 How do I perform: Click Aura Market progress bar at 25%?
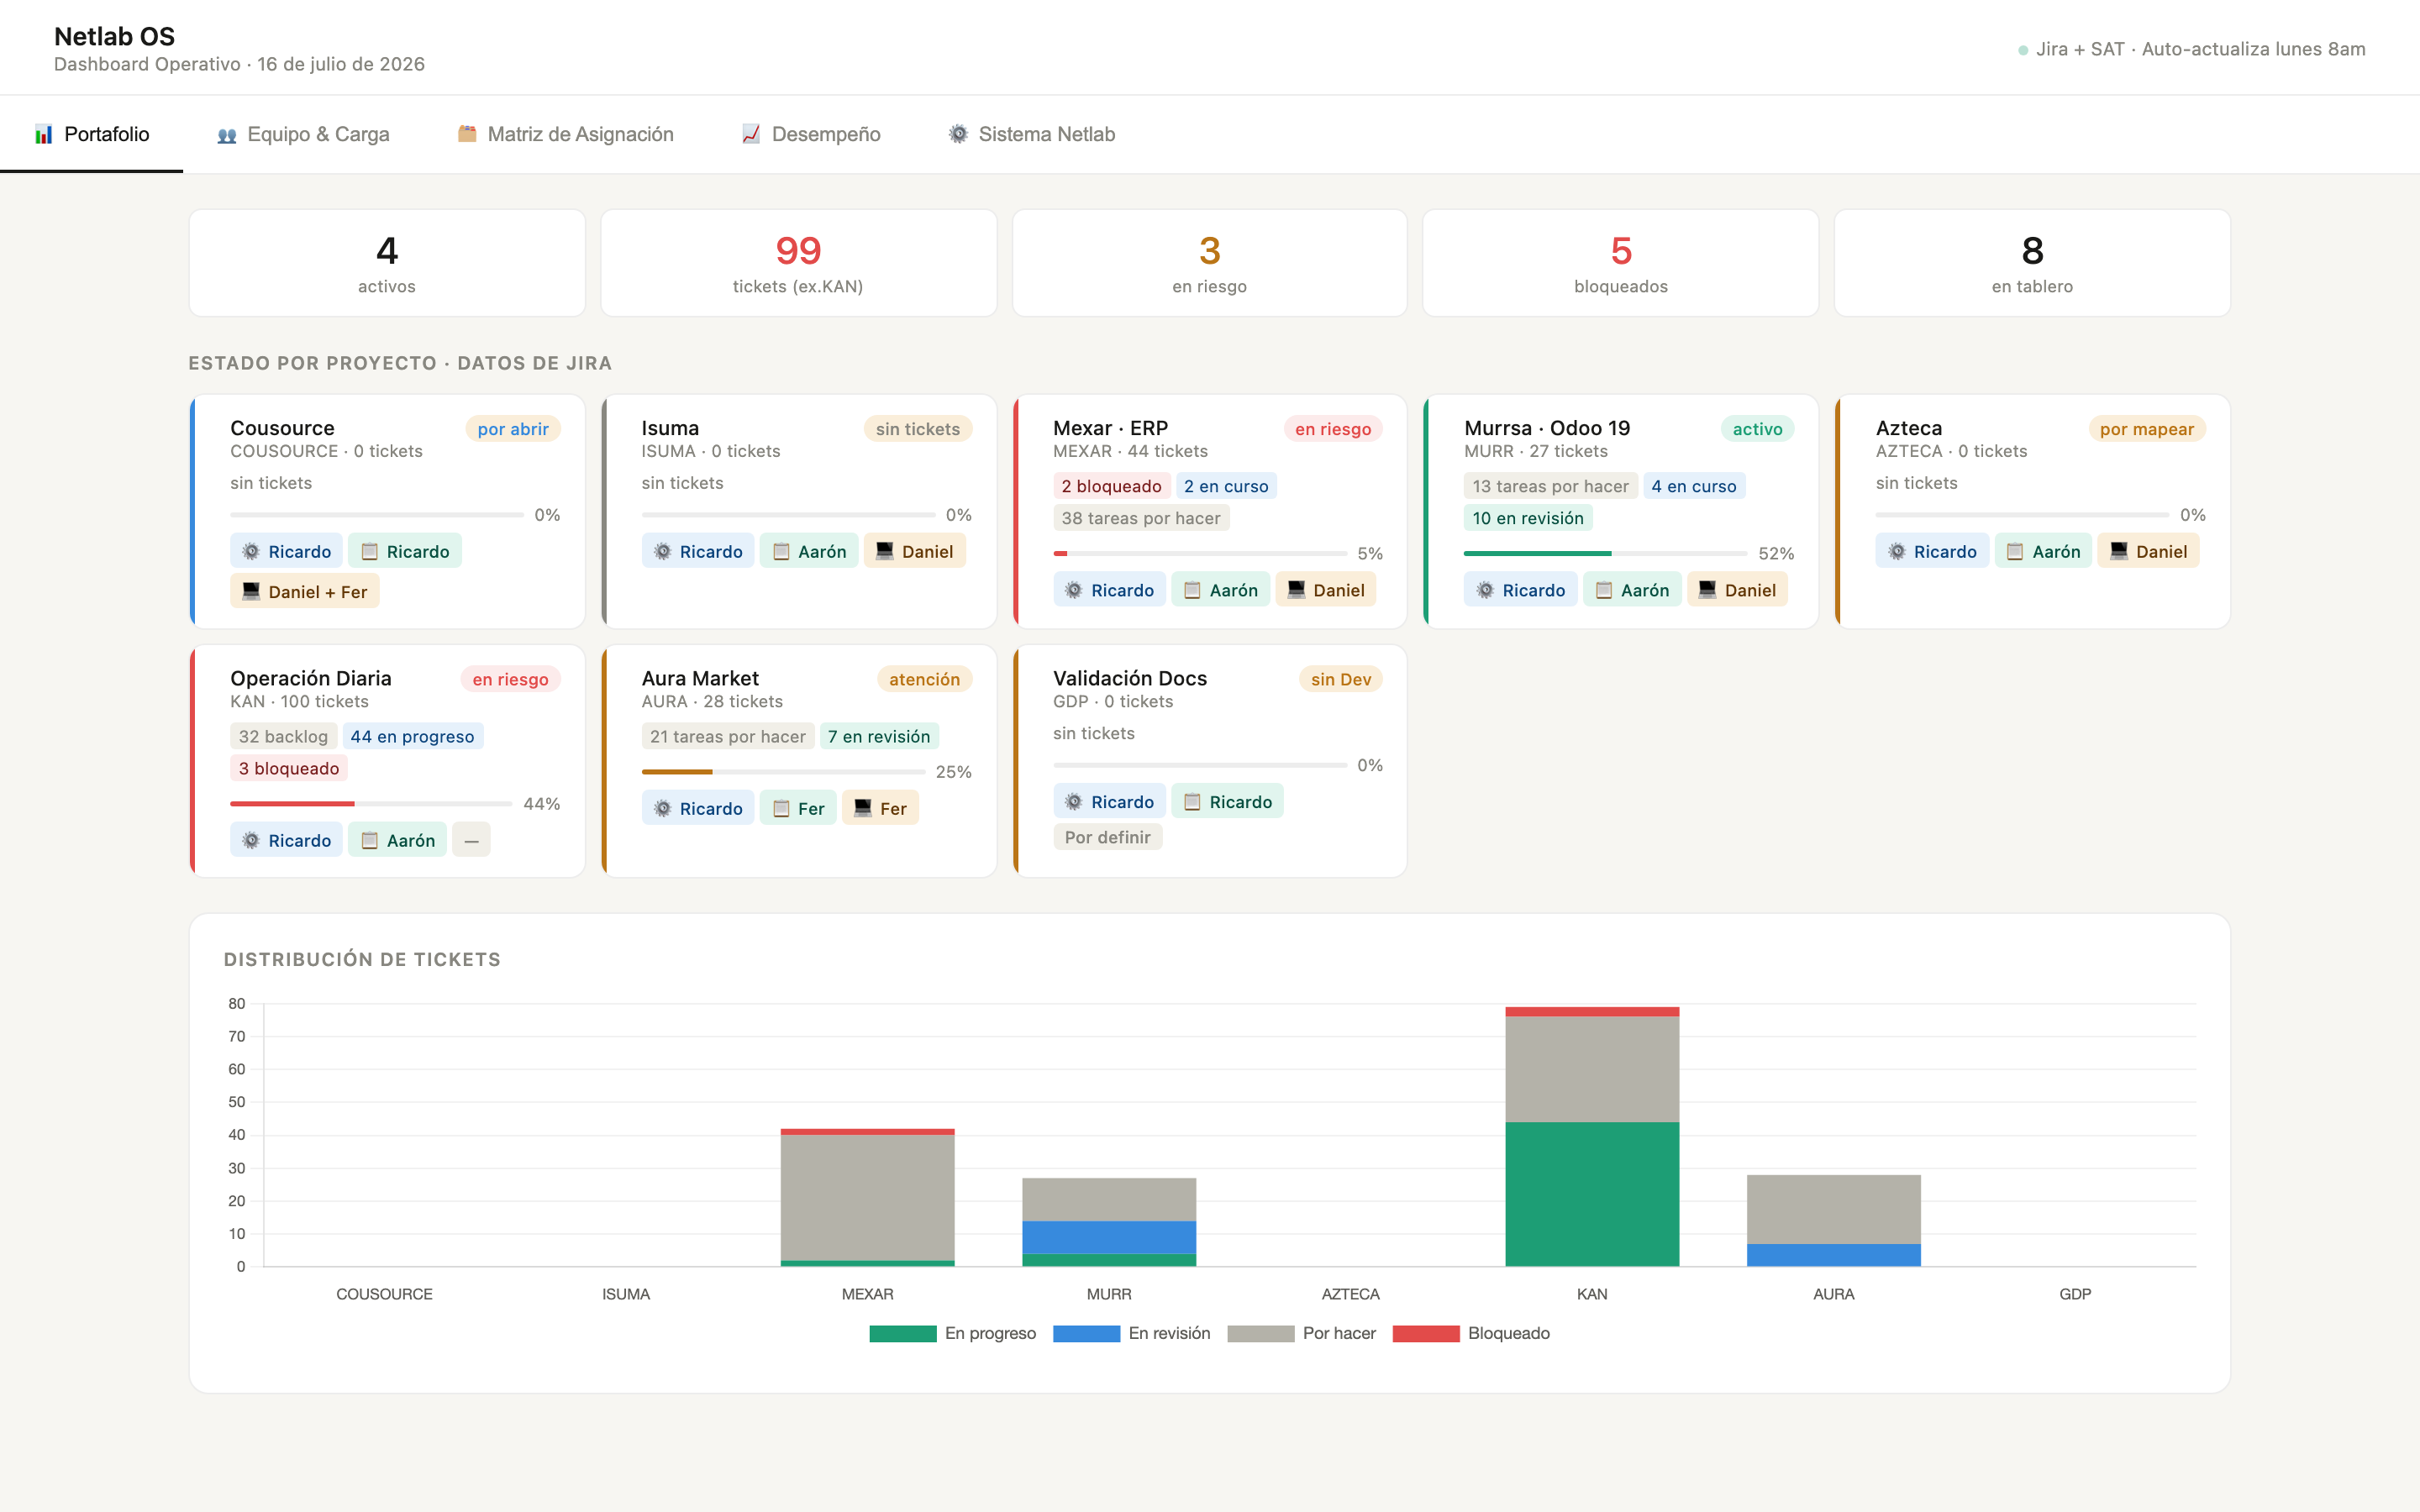pyautogui.click(x=783, y=772)
